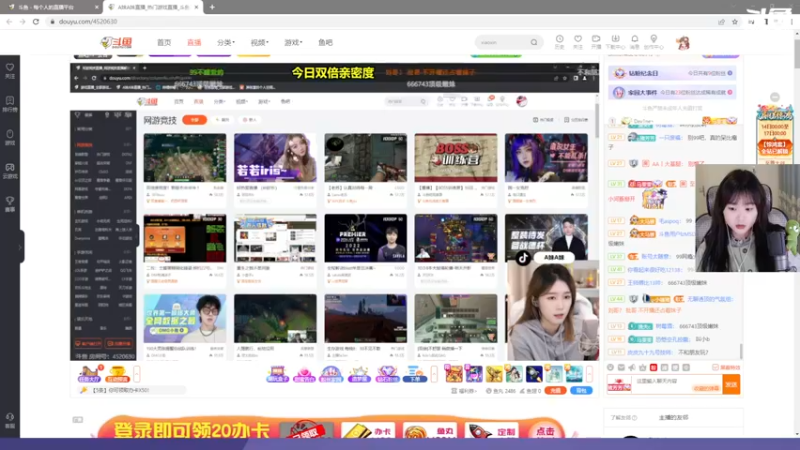Screen dimensions: 800x450
Task: Toggle theater mode icon below player
Action: point(78,419)
